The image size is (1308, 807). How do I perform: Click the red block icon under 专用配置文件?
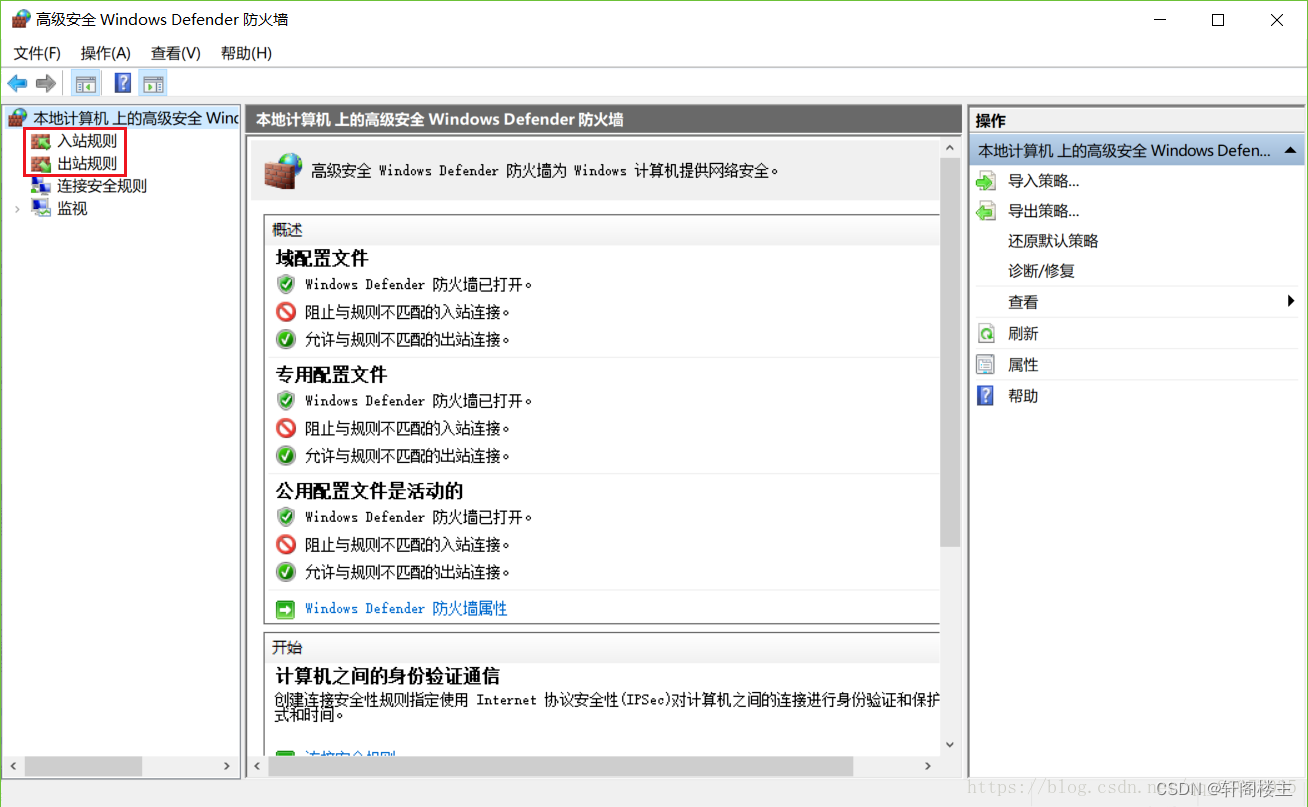click(x=286, y=428)
